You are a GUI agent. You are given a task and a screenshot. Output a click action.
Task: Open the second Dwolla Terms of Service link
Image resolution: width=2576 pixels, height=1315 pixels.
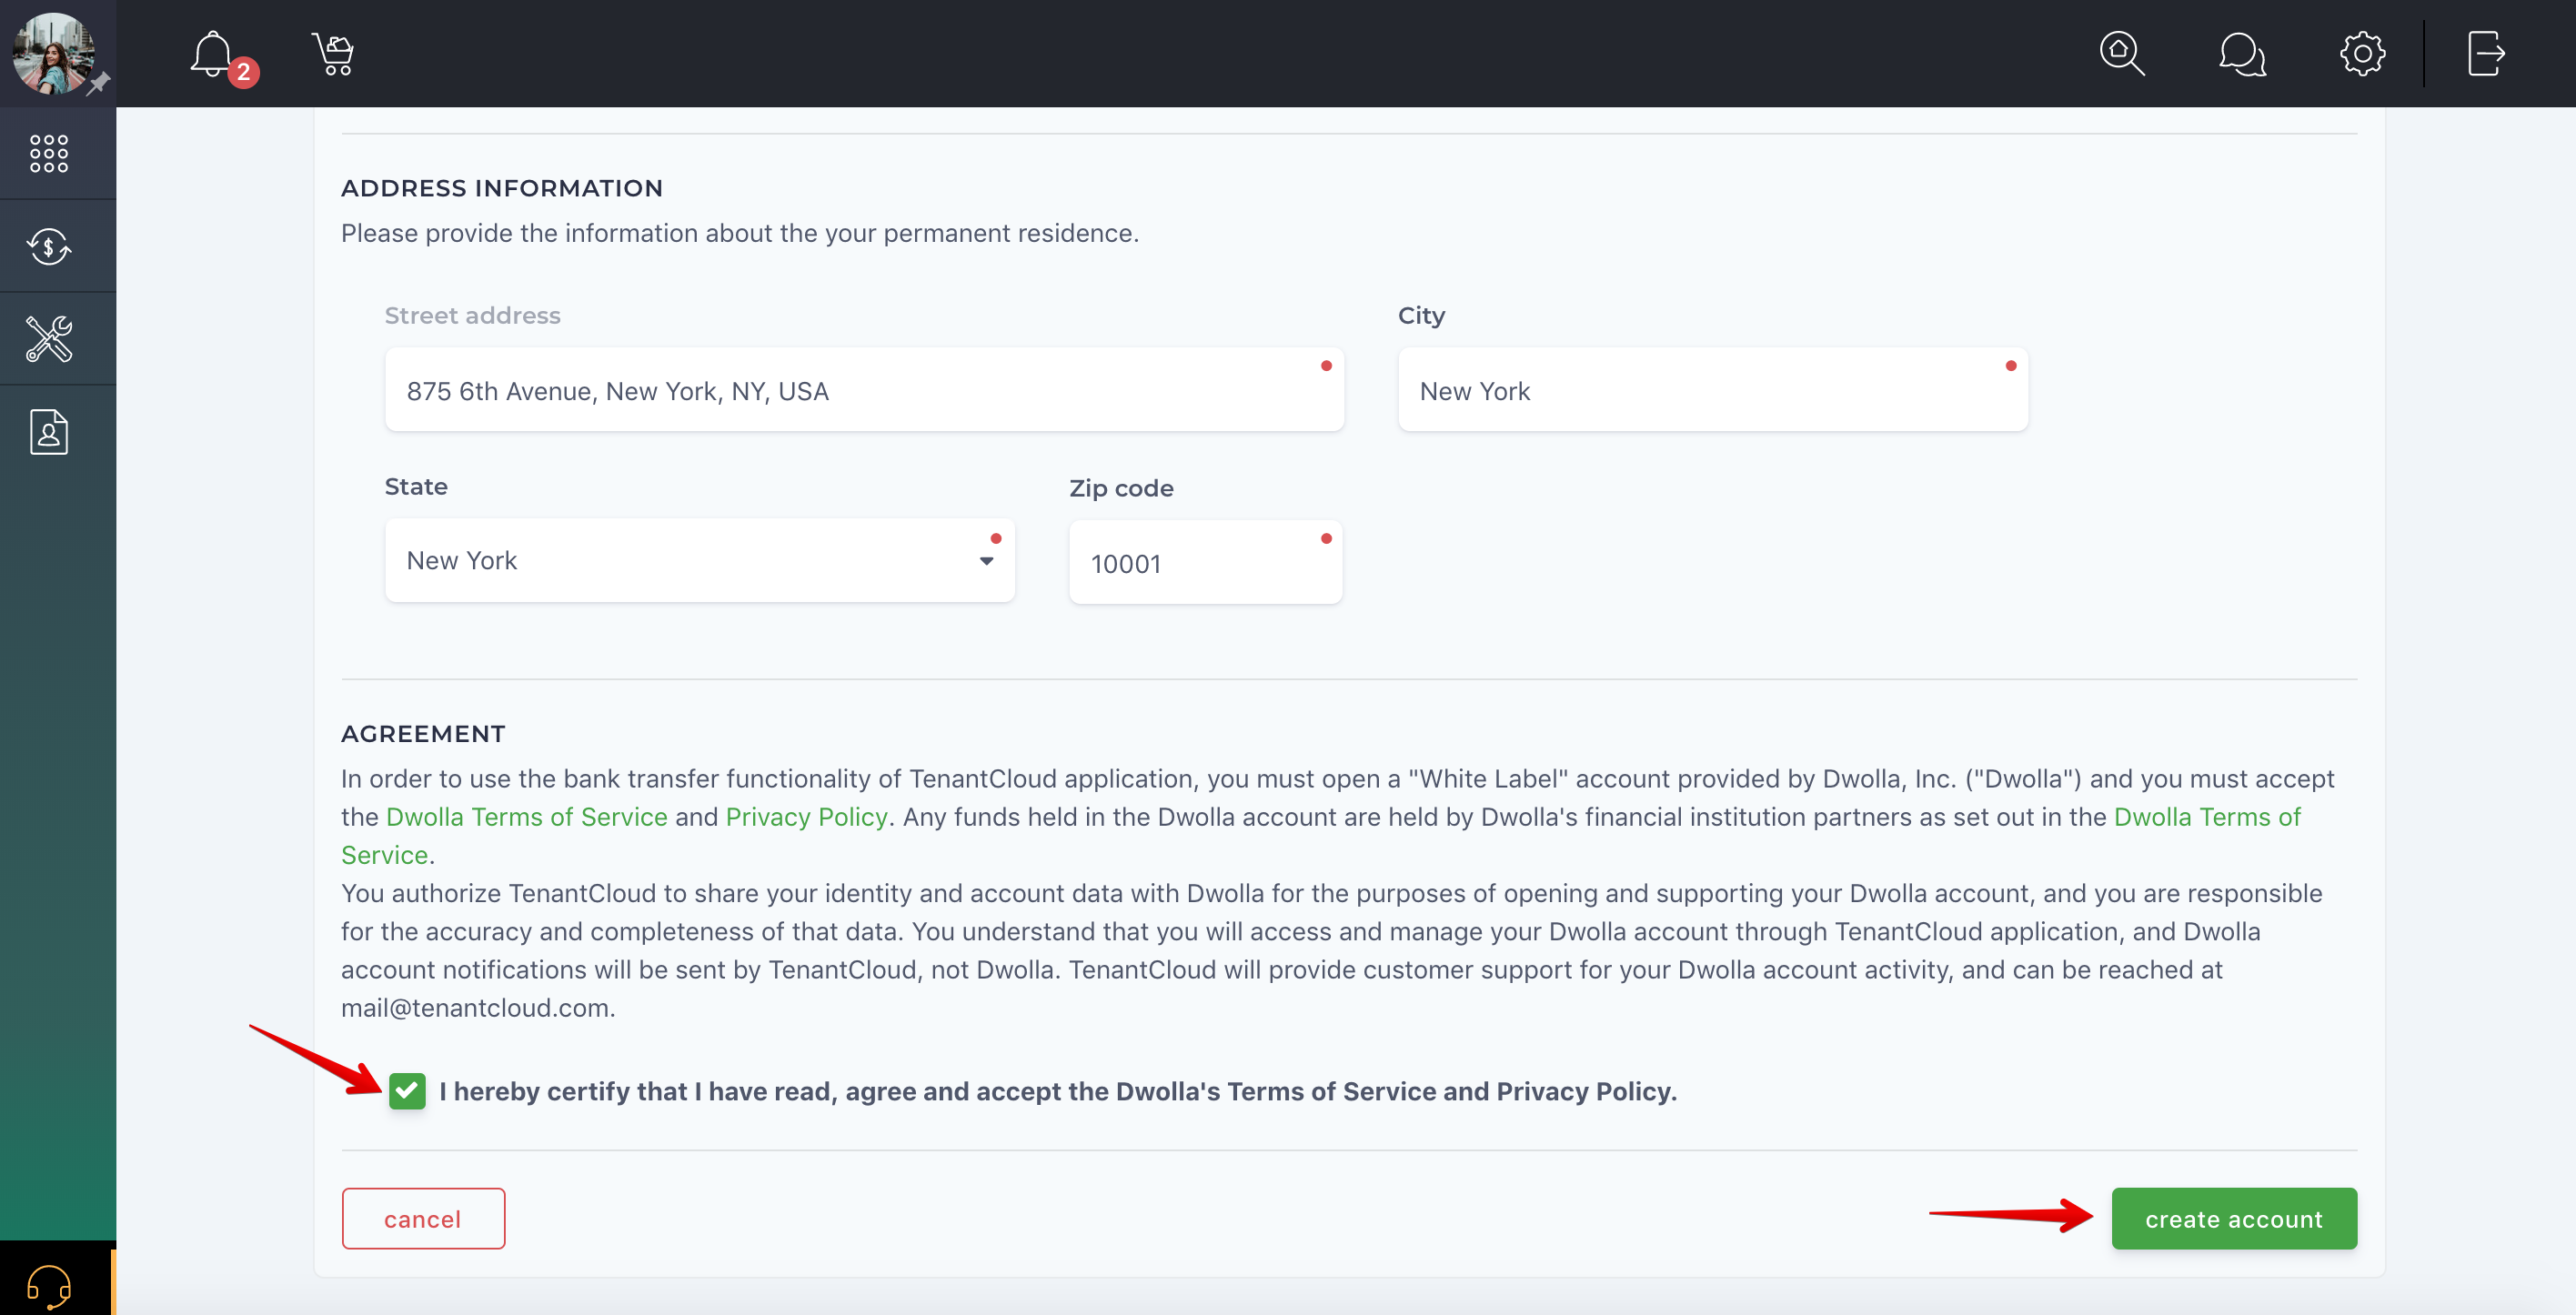2207,817
